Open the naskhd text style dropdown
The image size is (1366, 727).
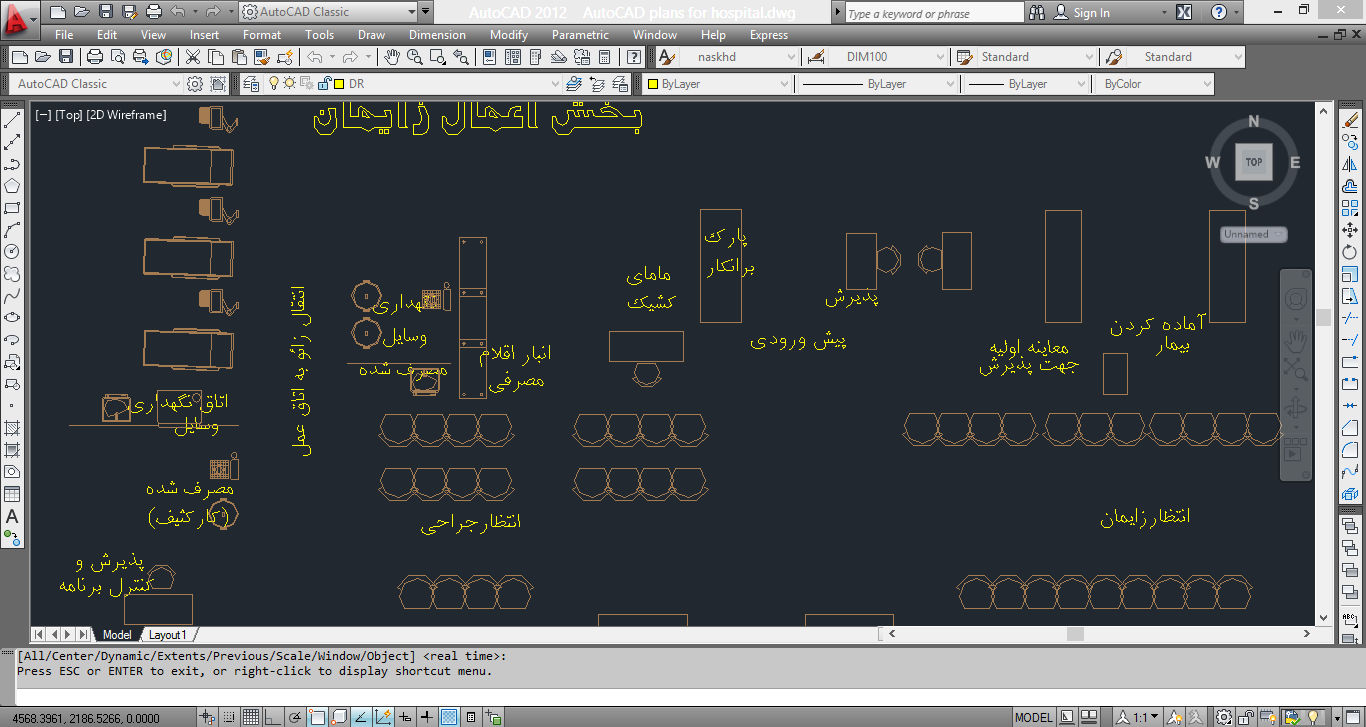[738, 57]
